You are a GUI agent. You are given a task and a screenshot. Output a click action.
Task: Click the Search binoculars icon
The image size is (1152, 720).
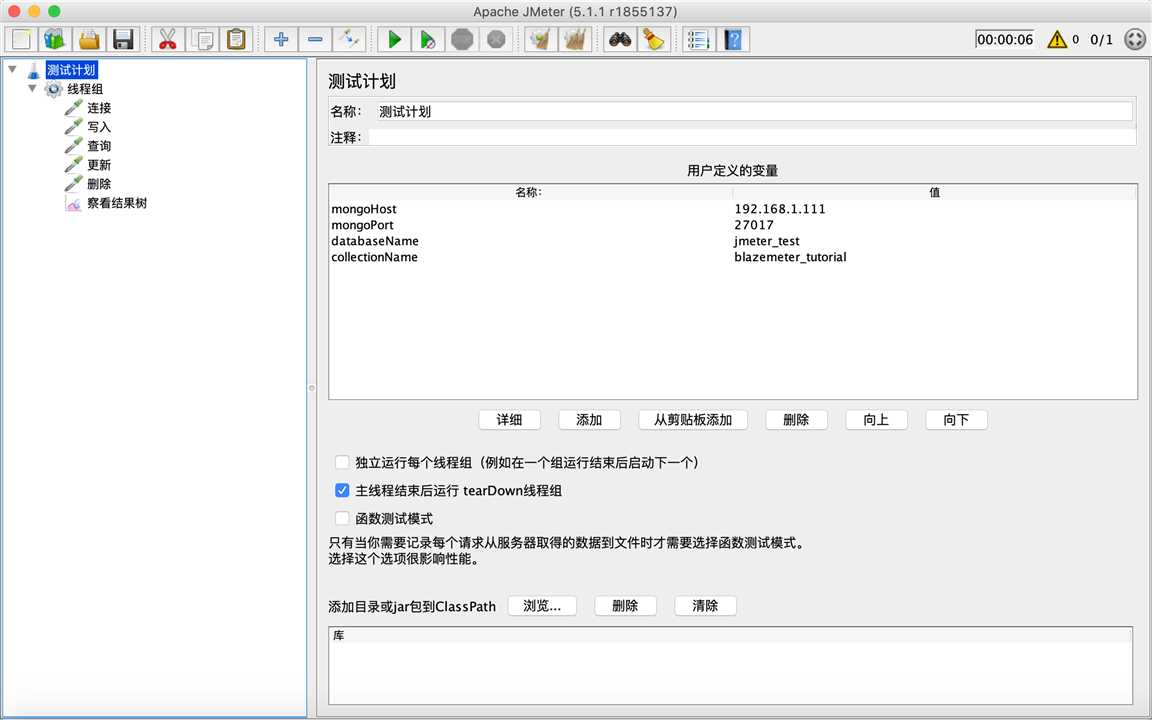(x=619, y=39)
